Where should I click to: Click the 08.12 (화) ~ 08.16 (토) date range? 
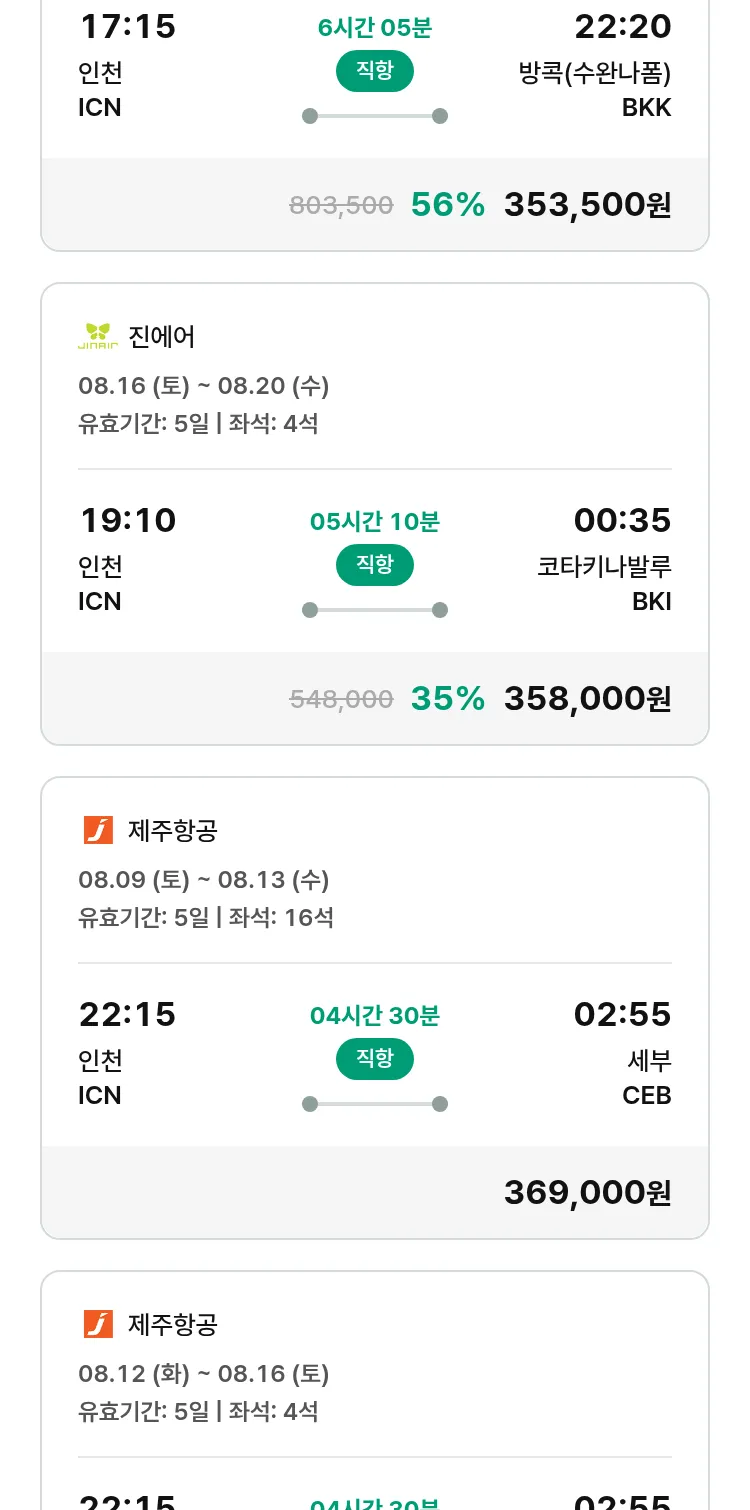[203, 1374]
